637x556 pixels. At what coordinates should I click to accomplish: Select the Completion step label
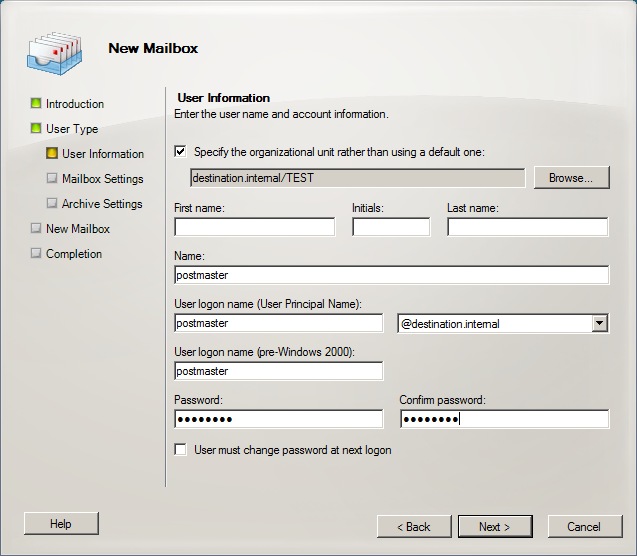pos(74,254)
